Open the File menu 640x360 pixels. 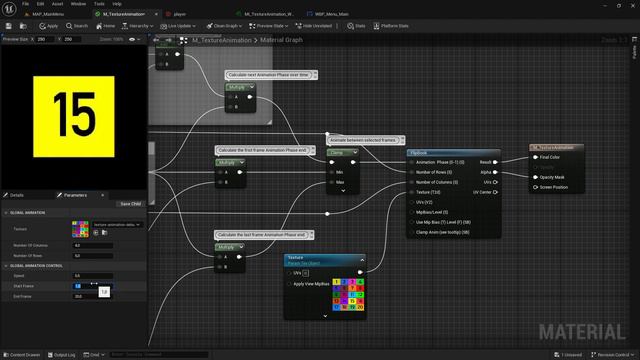pos(25,4)
